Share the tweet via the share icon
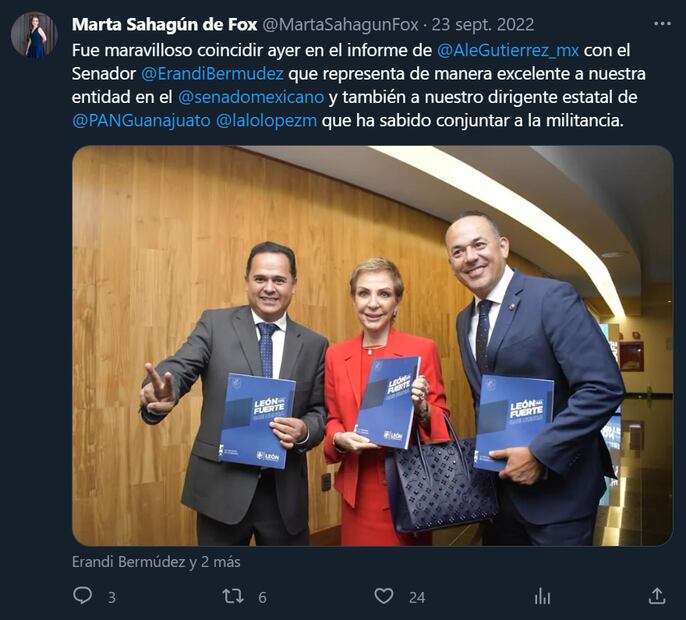 click(657, 596)
